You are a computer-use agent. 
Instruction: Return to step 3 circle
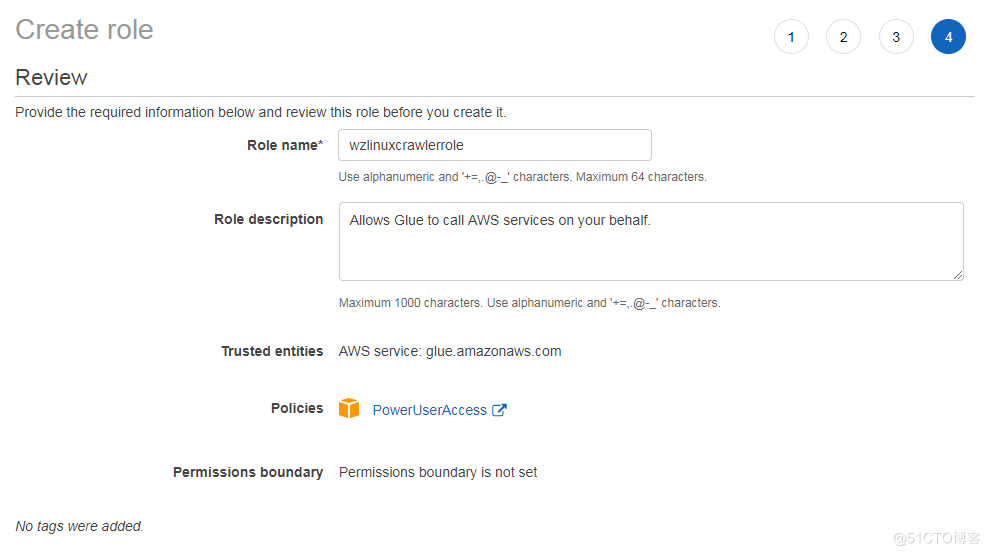tap(896, 37)
